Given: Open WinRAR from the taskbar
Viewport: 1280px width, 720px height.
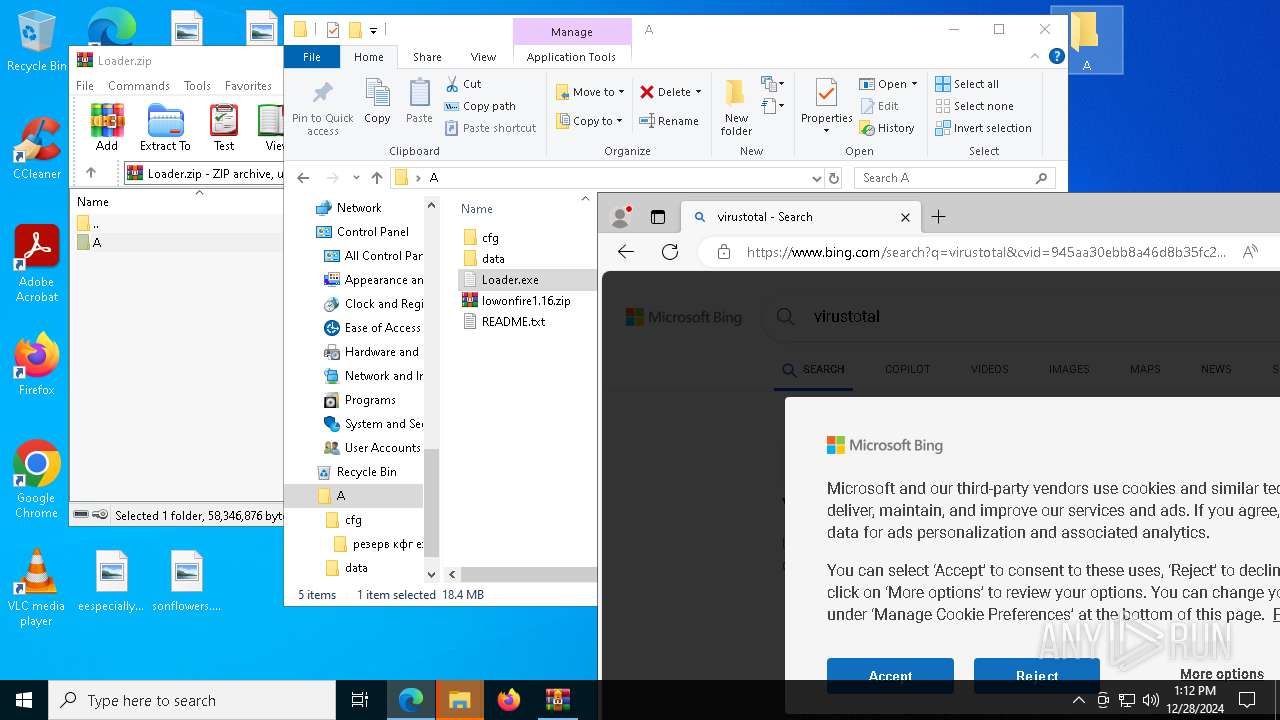Looking at the screenshot, I should tap(557, 700).
